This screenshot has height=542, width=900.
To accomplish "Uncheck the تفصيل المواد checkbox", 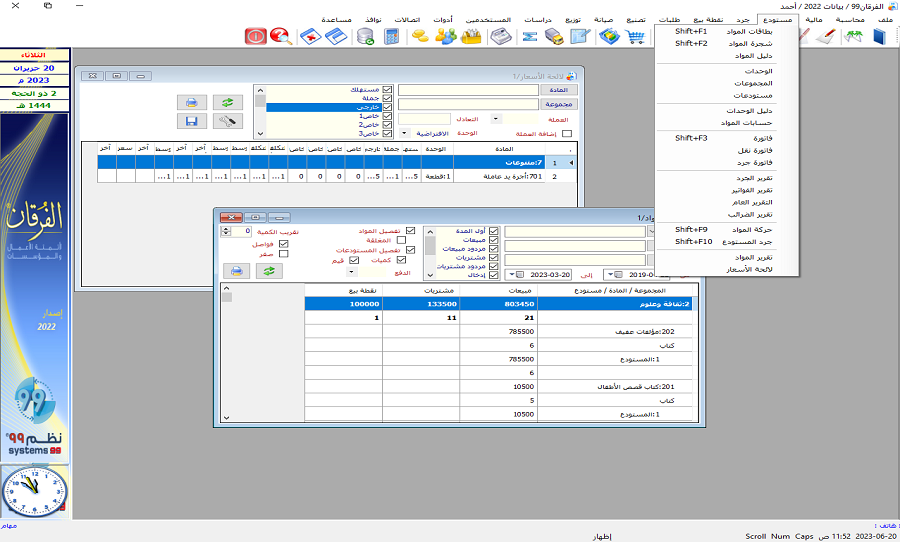I will (x=410, y=230).
